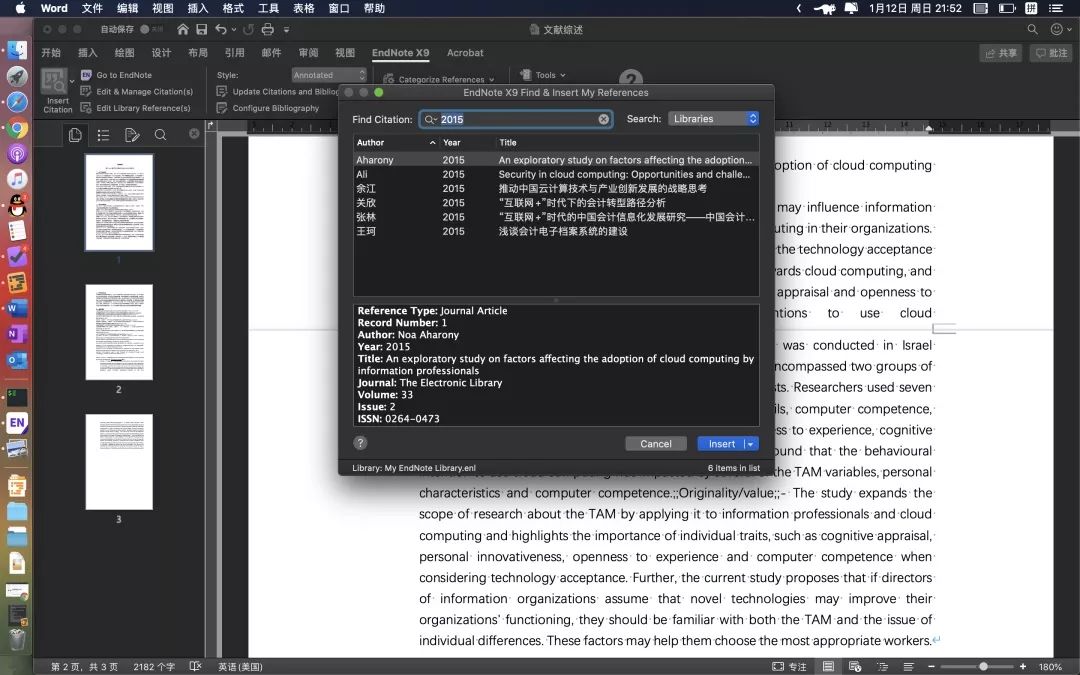Sort references by the Author column header
The image size is (1080, 675).
[x=396, y=143]
